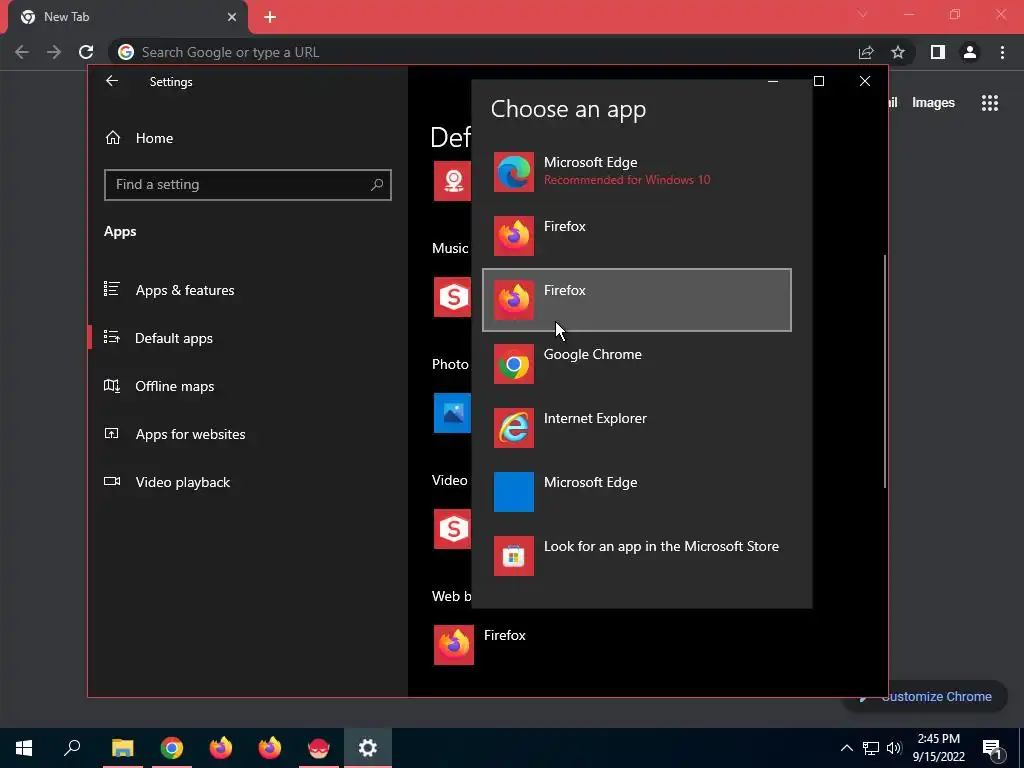
Task: Open Settings gear on taskbar
Action: (x=368, y=748)
